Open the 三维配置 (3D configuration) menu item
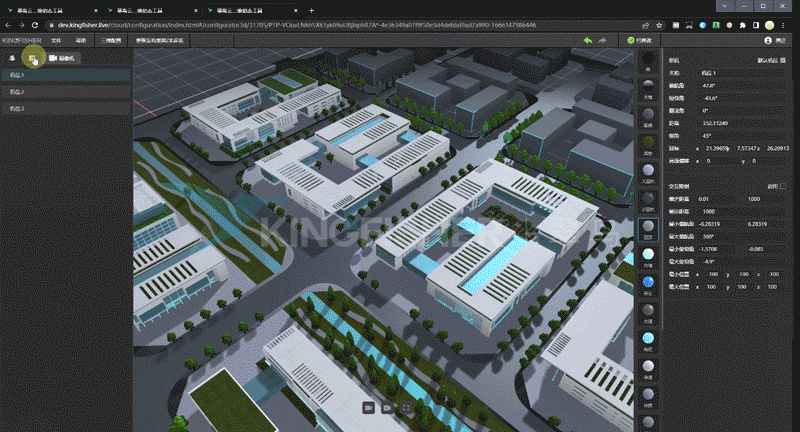The width and height of the screenshot is (800, 432). click(111, 40)
